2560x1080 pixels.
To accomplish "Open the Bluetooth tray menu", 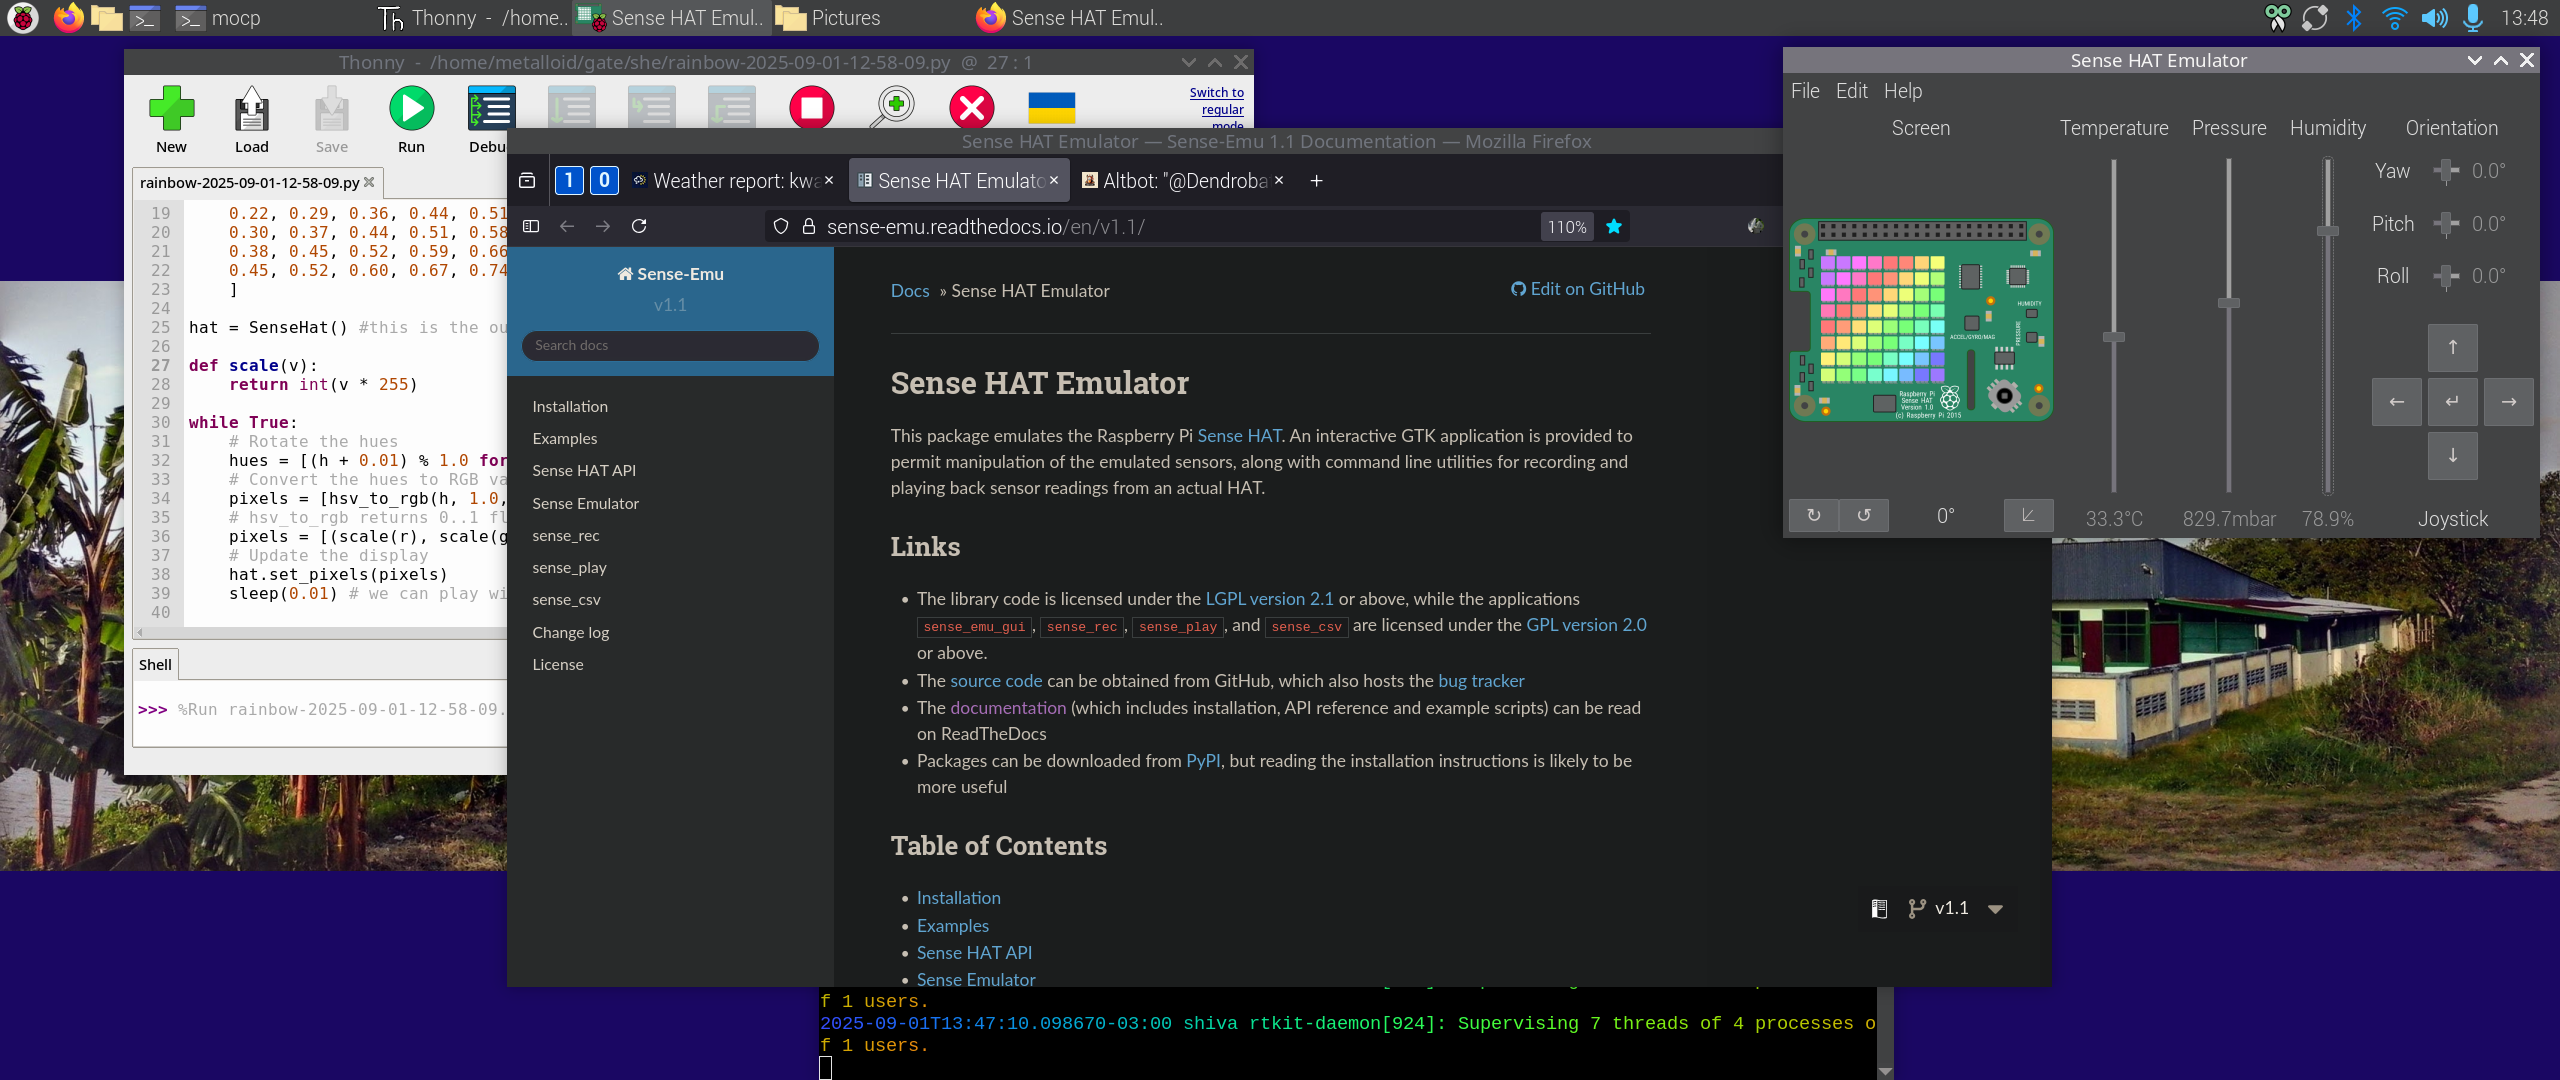I will 2353,18.
